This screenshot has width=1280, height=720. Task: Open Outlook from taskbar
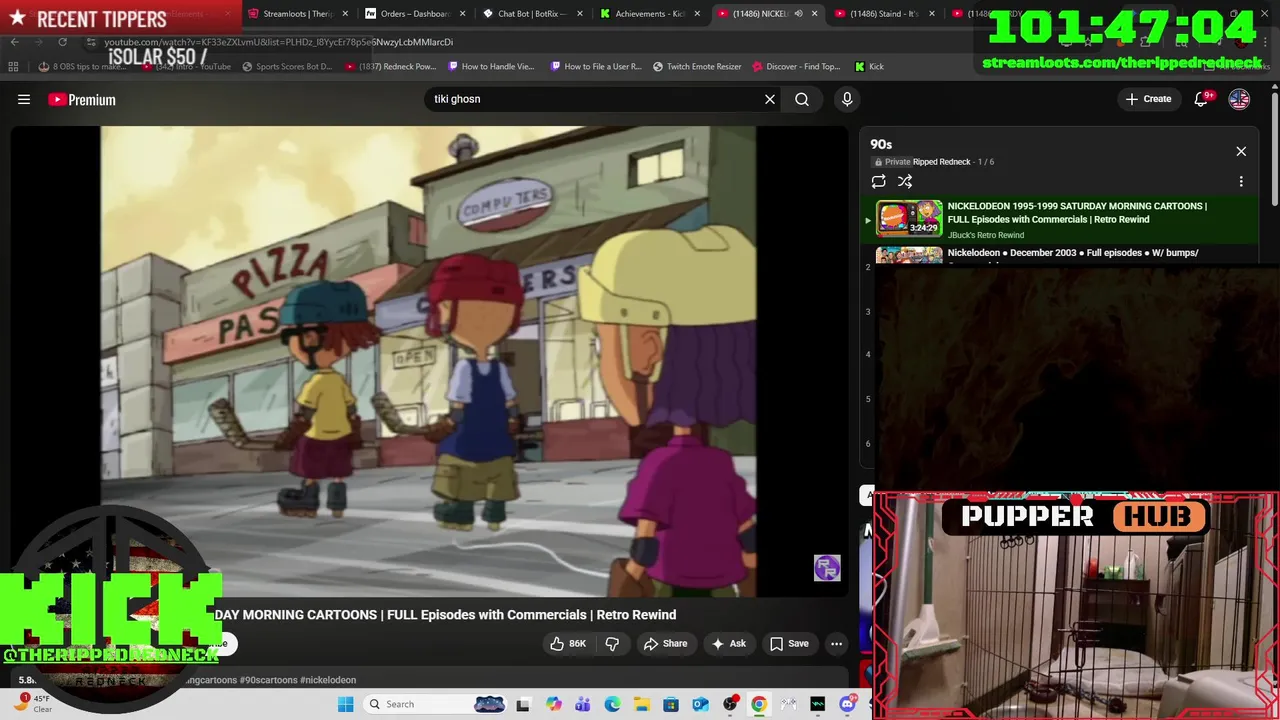(700, 704)
